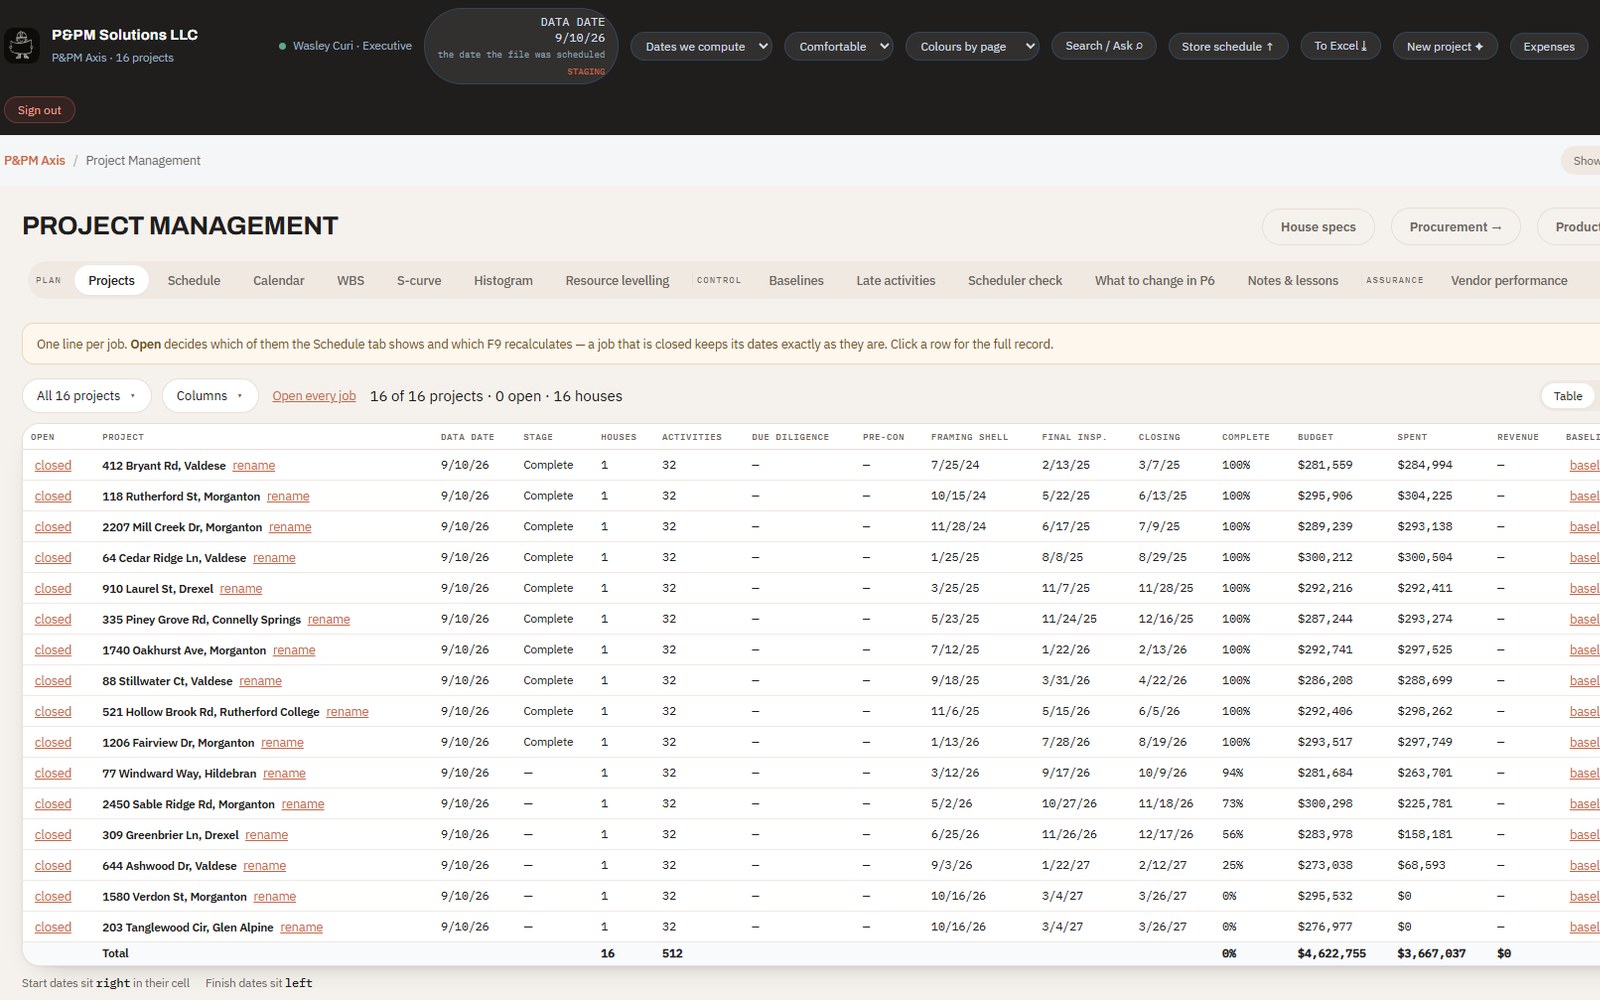Click the Data Date pill
This screenshot has height=1000, width=1600.
[521, 46]
